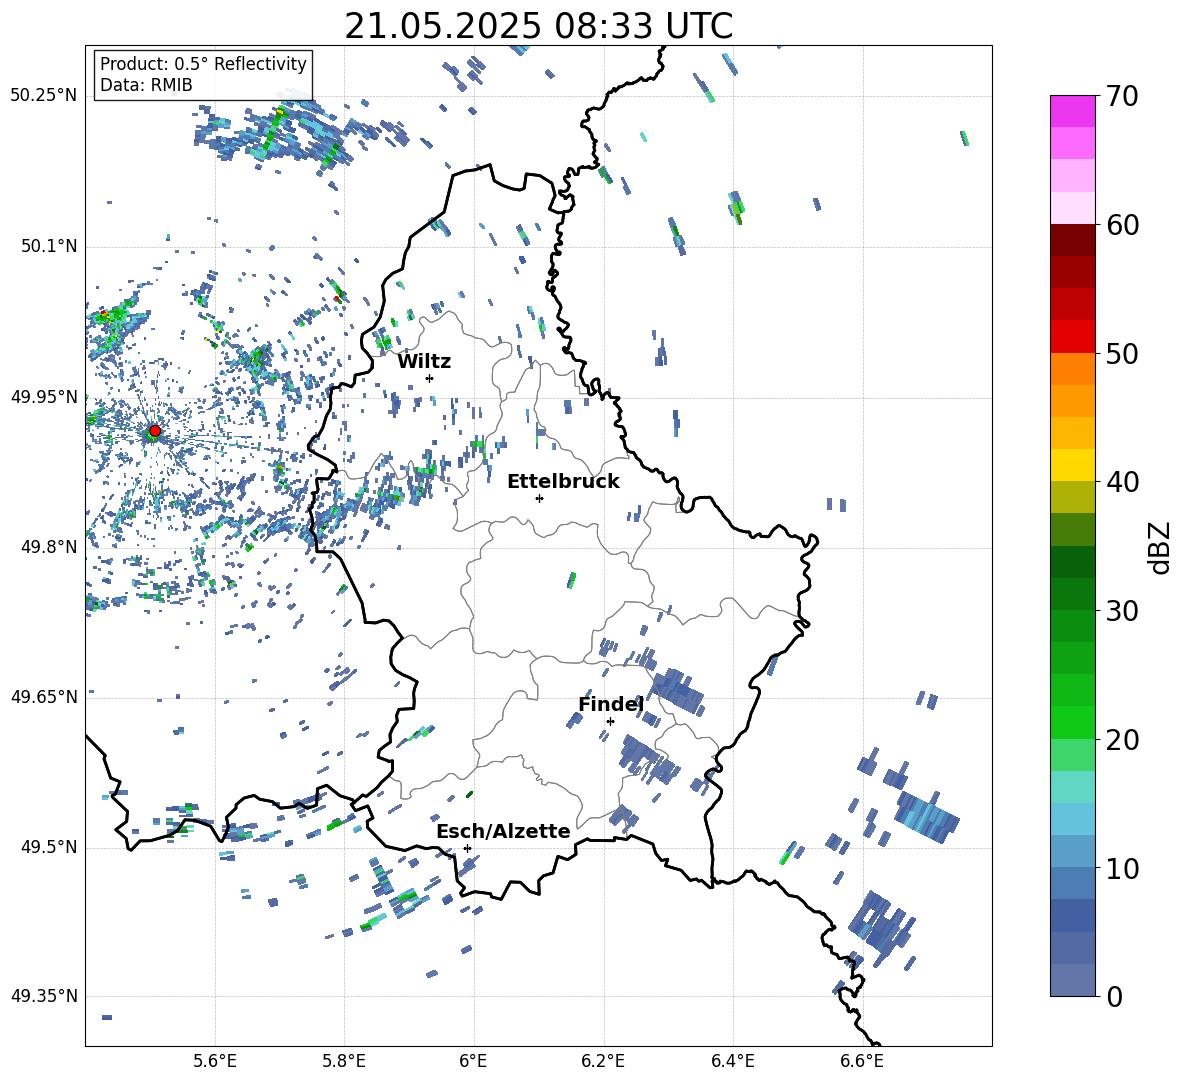
Task: Click the 6.2°E longitude label
Action: (603, 1061)
